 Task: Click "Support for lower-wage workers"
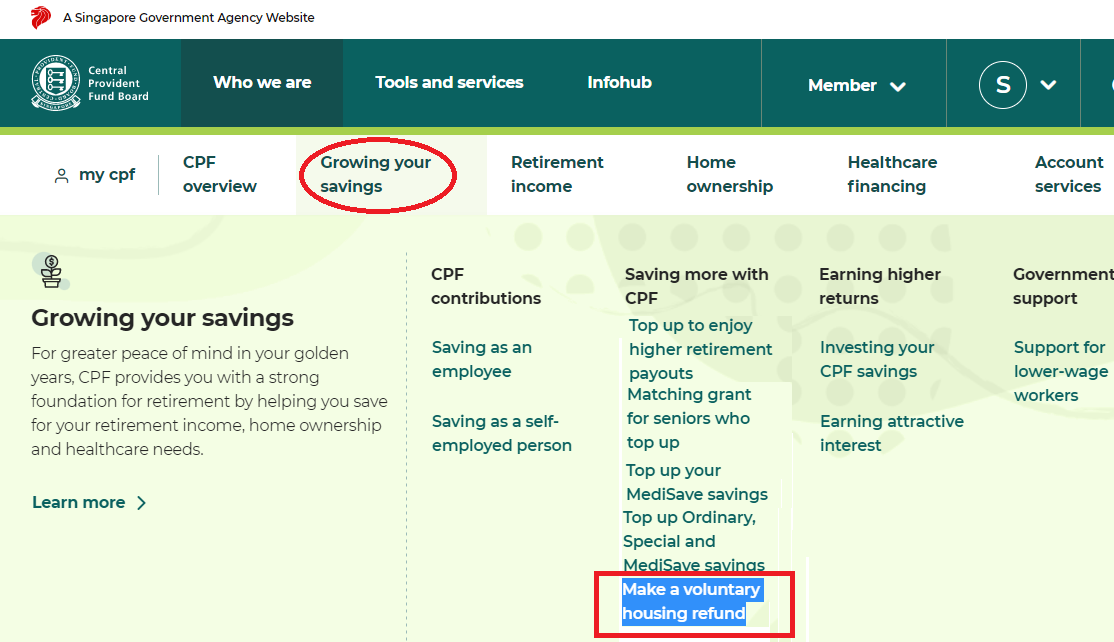(x=1060, y=370)
